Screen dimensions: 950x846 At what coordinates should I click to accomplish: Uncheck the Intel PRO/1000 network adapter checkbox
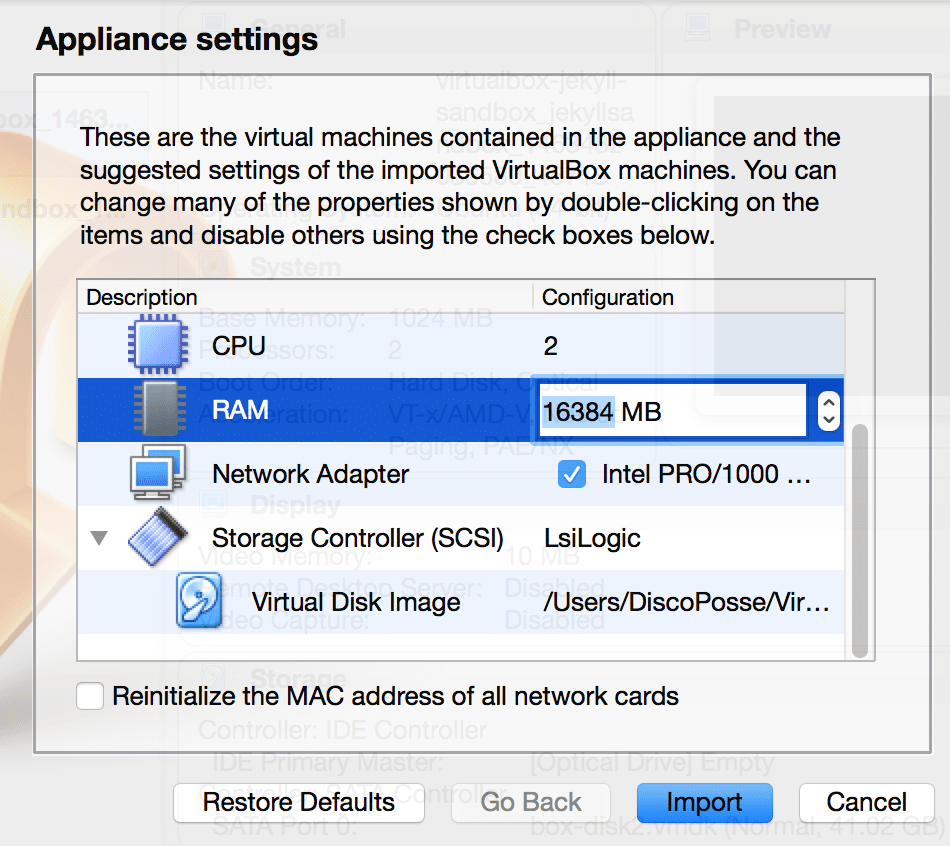572,474
